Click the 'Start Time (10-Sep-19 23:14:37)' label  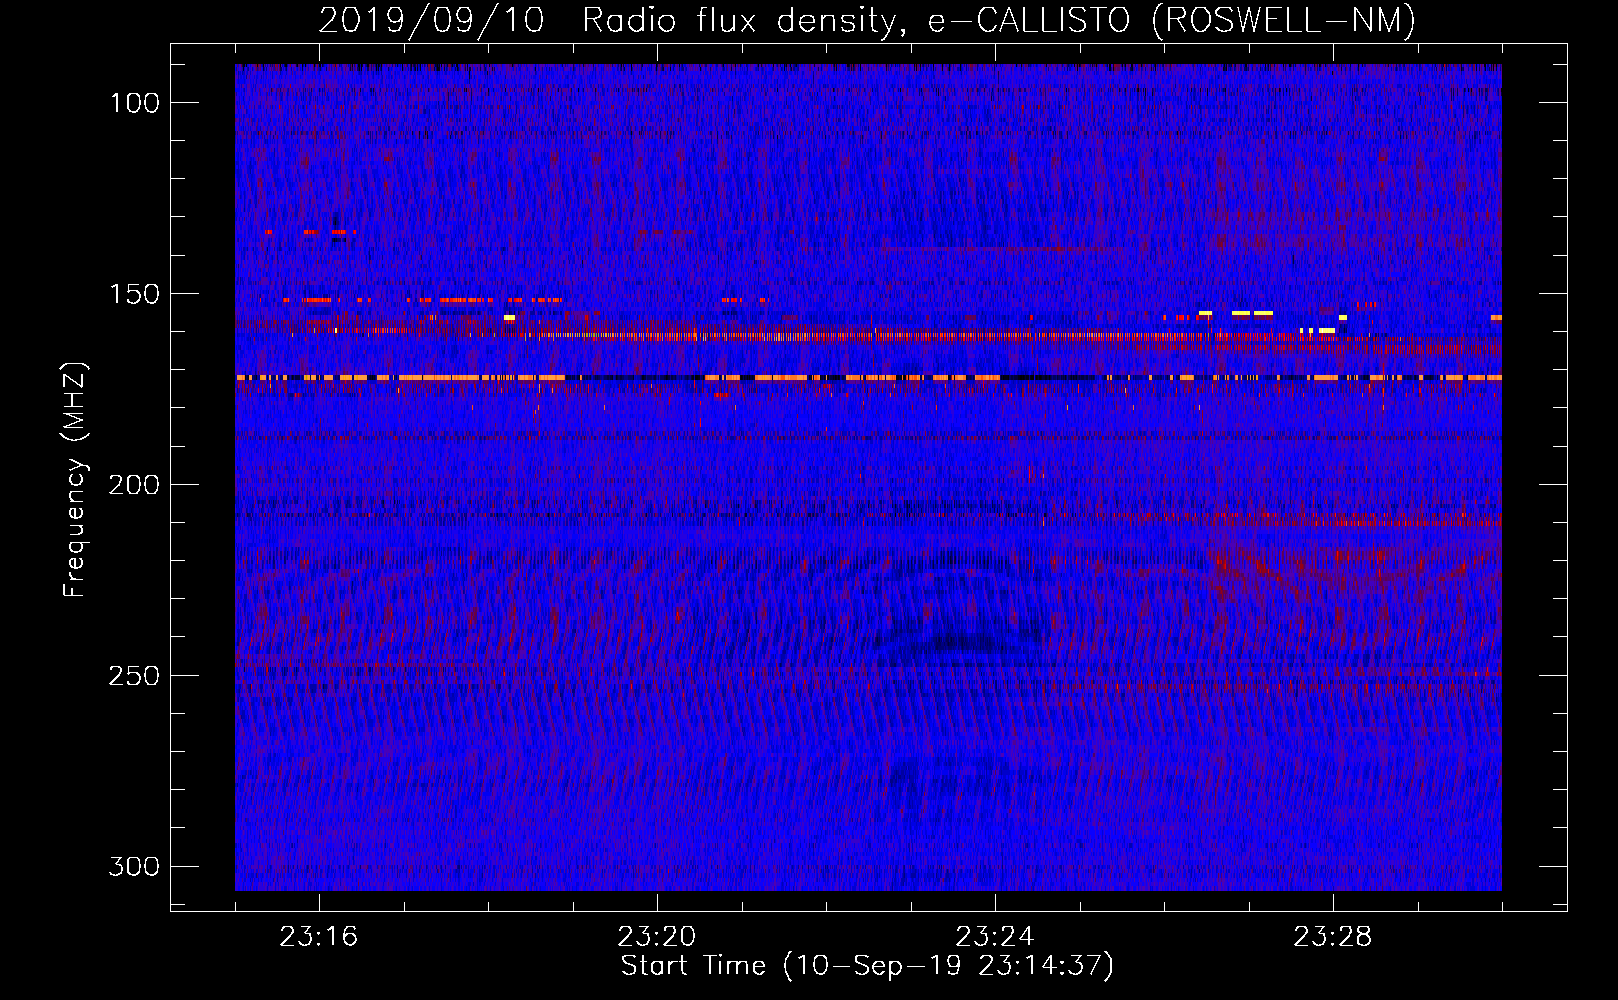pos(867,966)
